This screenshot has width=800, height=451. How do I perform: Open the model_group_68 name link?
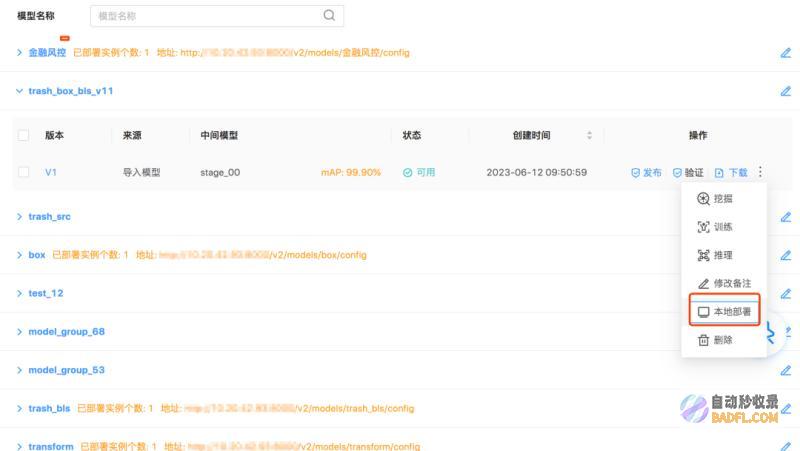click(66, 332)
